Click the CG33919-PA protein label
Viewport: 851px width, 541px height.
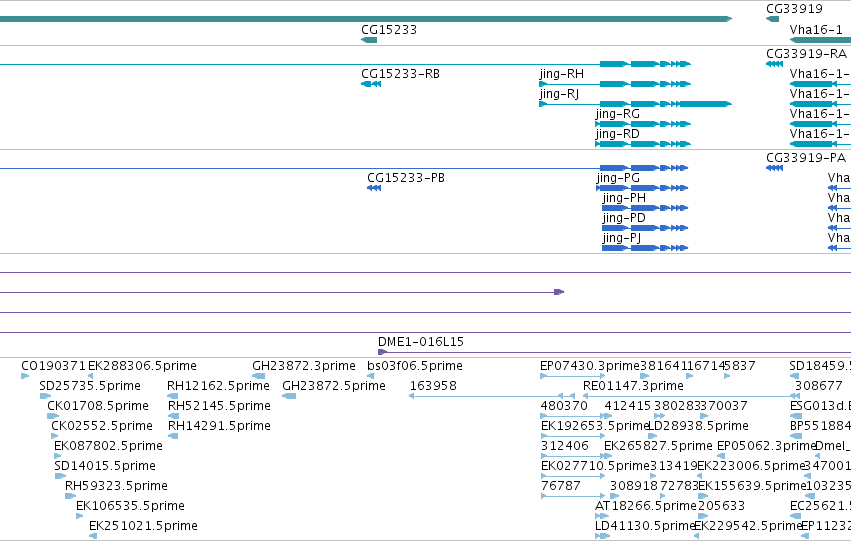tap(806, 158)
